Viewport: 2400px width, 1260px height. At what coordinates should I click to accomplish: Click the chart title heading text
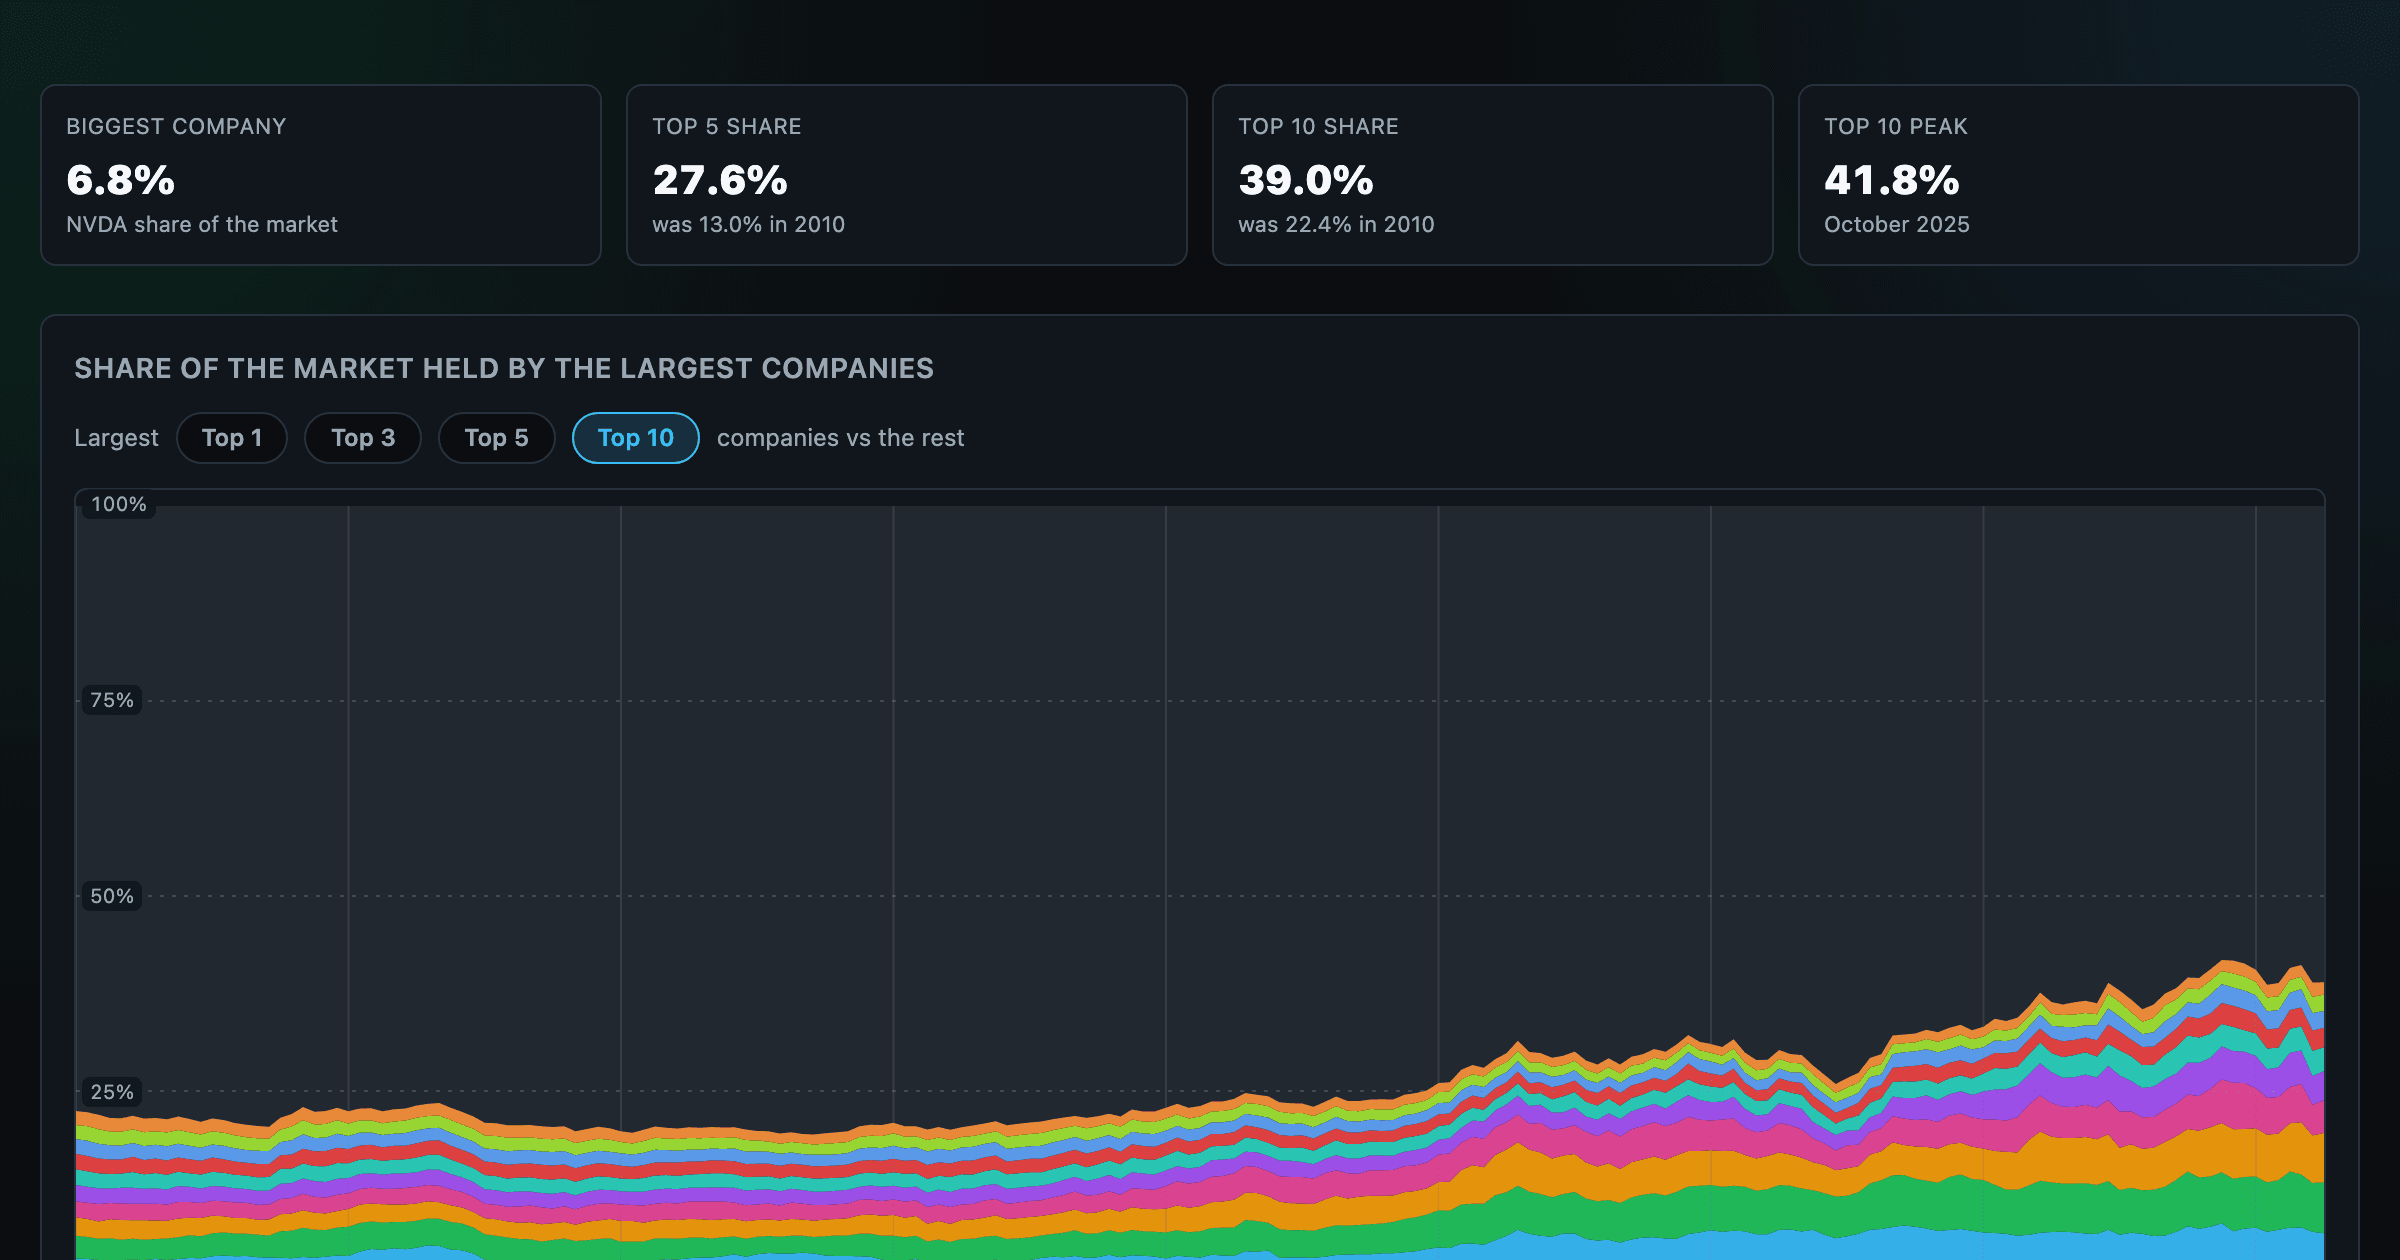coord(504,369)
